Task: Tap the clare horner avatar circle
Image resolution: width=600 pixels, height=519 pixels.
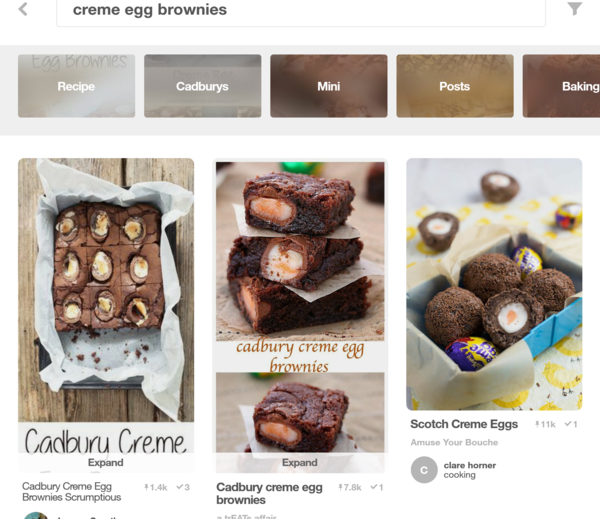Action: pyautogui.click(x=424, y=470)
